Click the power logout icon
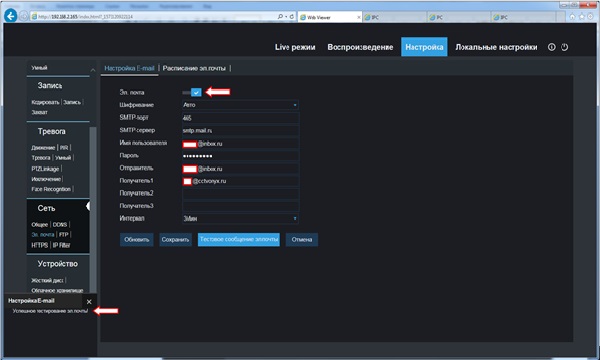Viewport: 600px width, 360px height. 565,47
